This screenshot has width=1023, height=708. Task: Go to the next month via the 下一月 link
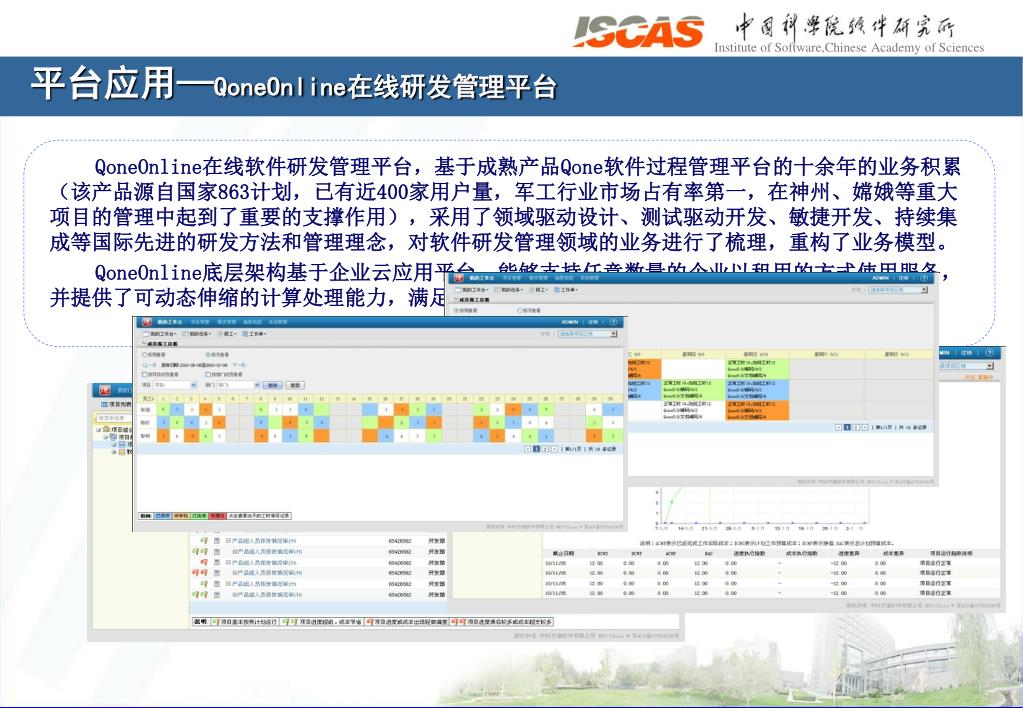click(x=239, y=365)
